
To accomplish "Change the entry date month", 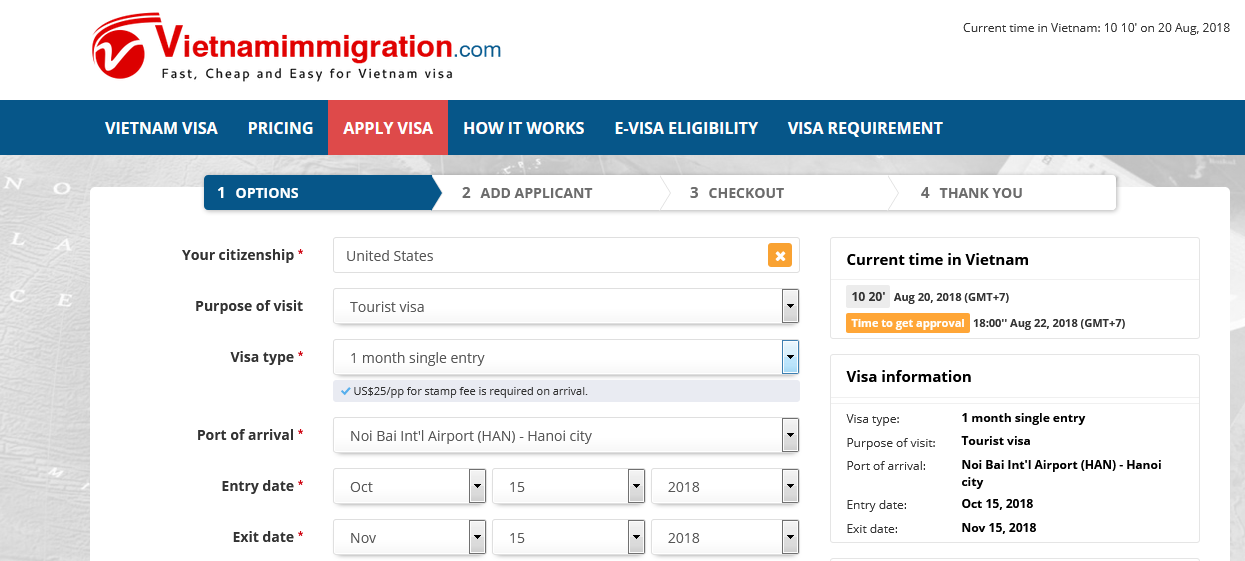I will (410, 487).
